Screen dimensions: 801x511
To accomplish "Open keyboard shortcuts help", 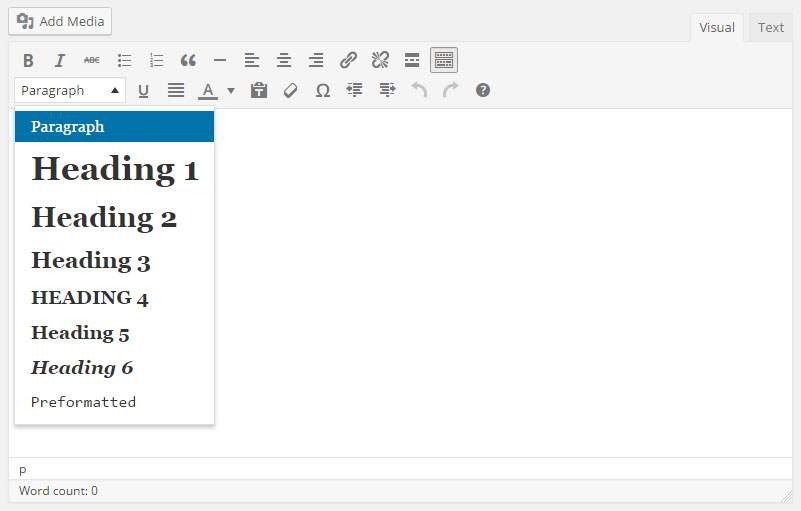I will [x=483, y=90].
